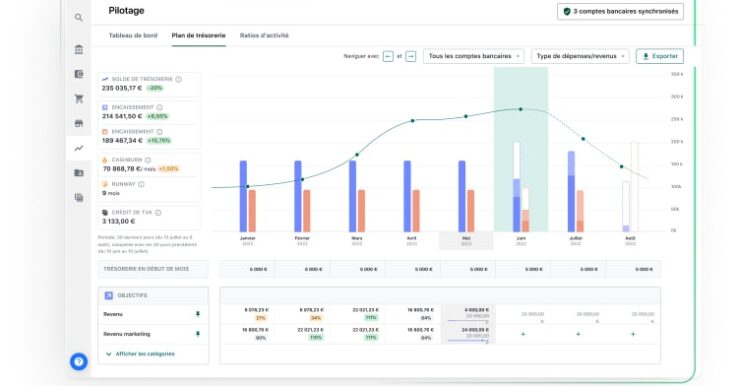738x386 pixels.
Task: Click the Revenu marketing row label
Action: [x=127, y=334]
